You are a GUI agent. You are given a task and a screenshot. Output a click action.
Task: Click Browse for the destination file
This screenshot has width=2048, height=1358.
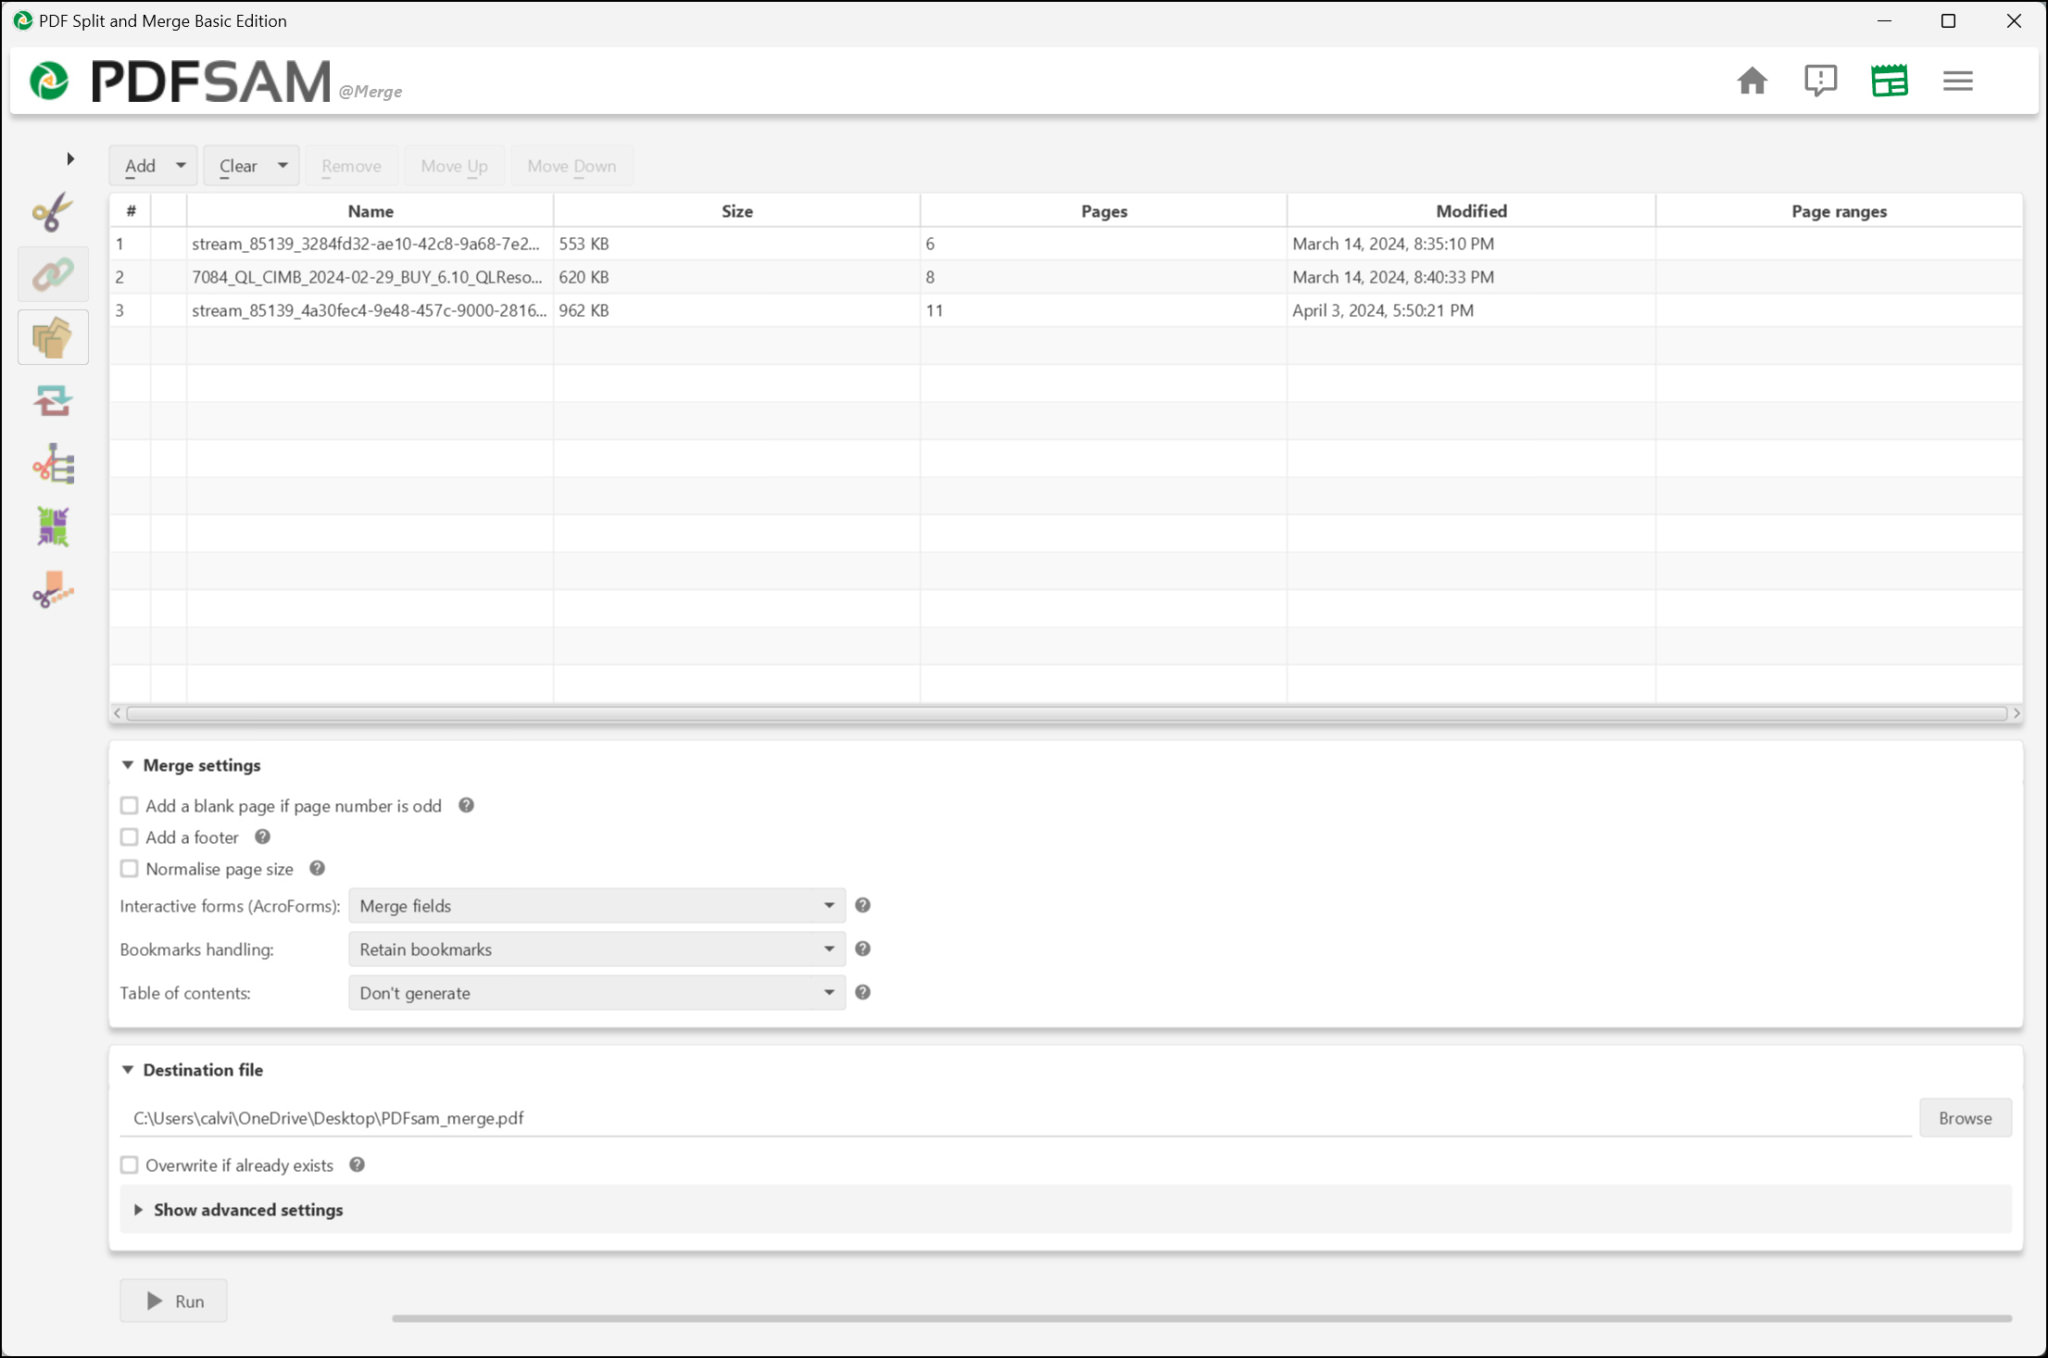(x=1964, y=1117)
